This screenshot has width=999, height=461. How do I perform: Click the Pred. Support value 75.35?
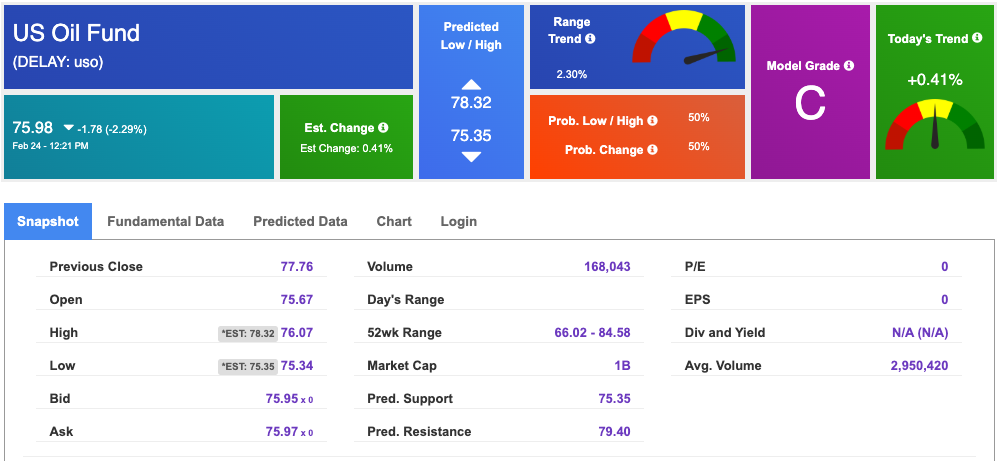coord(615,399)
